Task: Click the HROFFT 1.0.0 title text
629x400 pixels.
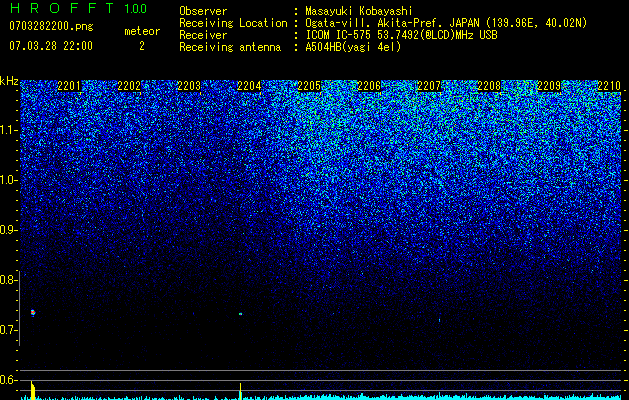Action: (x=78, y=8)
